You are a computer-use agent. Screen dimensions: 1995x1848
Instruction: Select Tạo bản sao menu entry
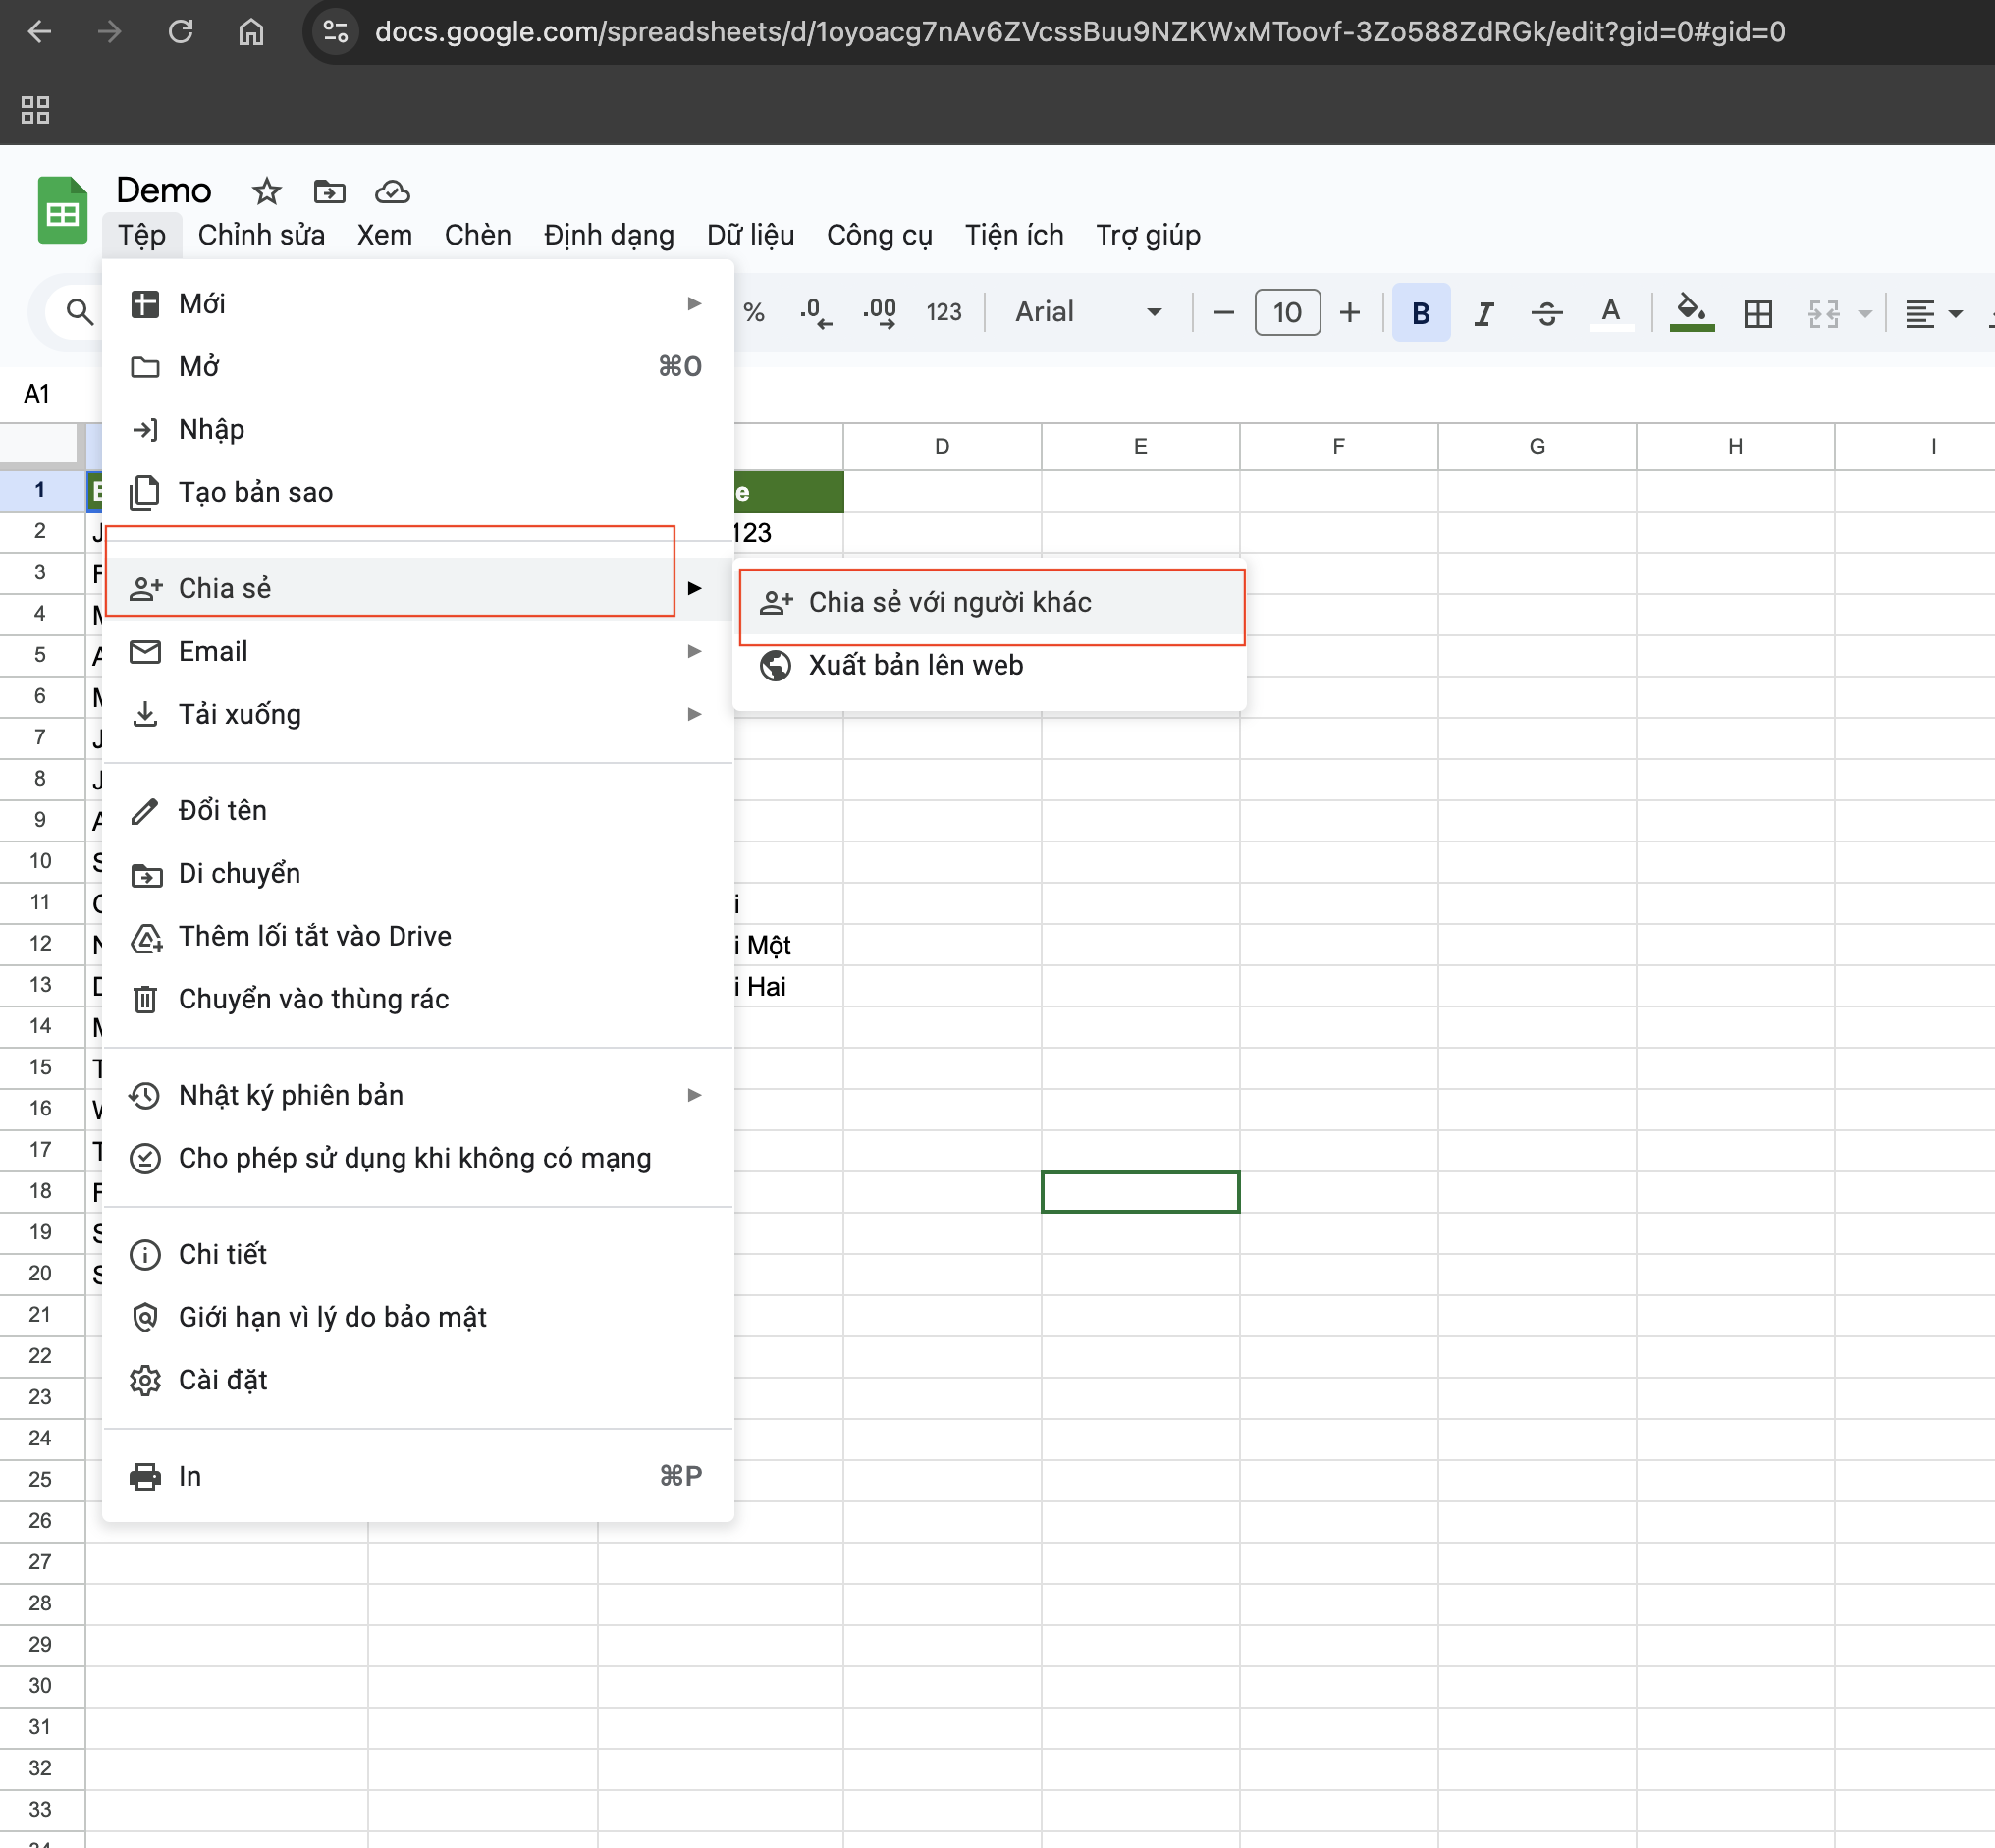click(255, 492)
